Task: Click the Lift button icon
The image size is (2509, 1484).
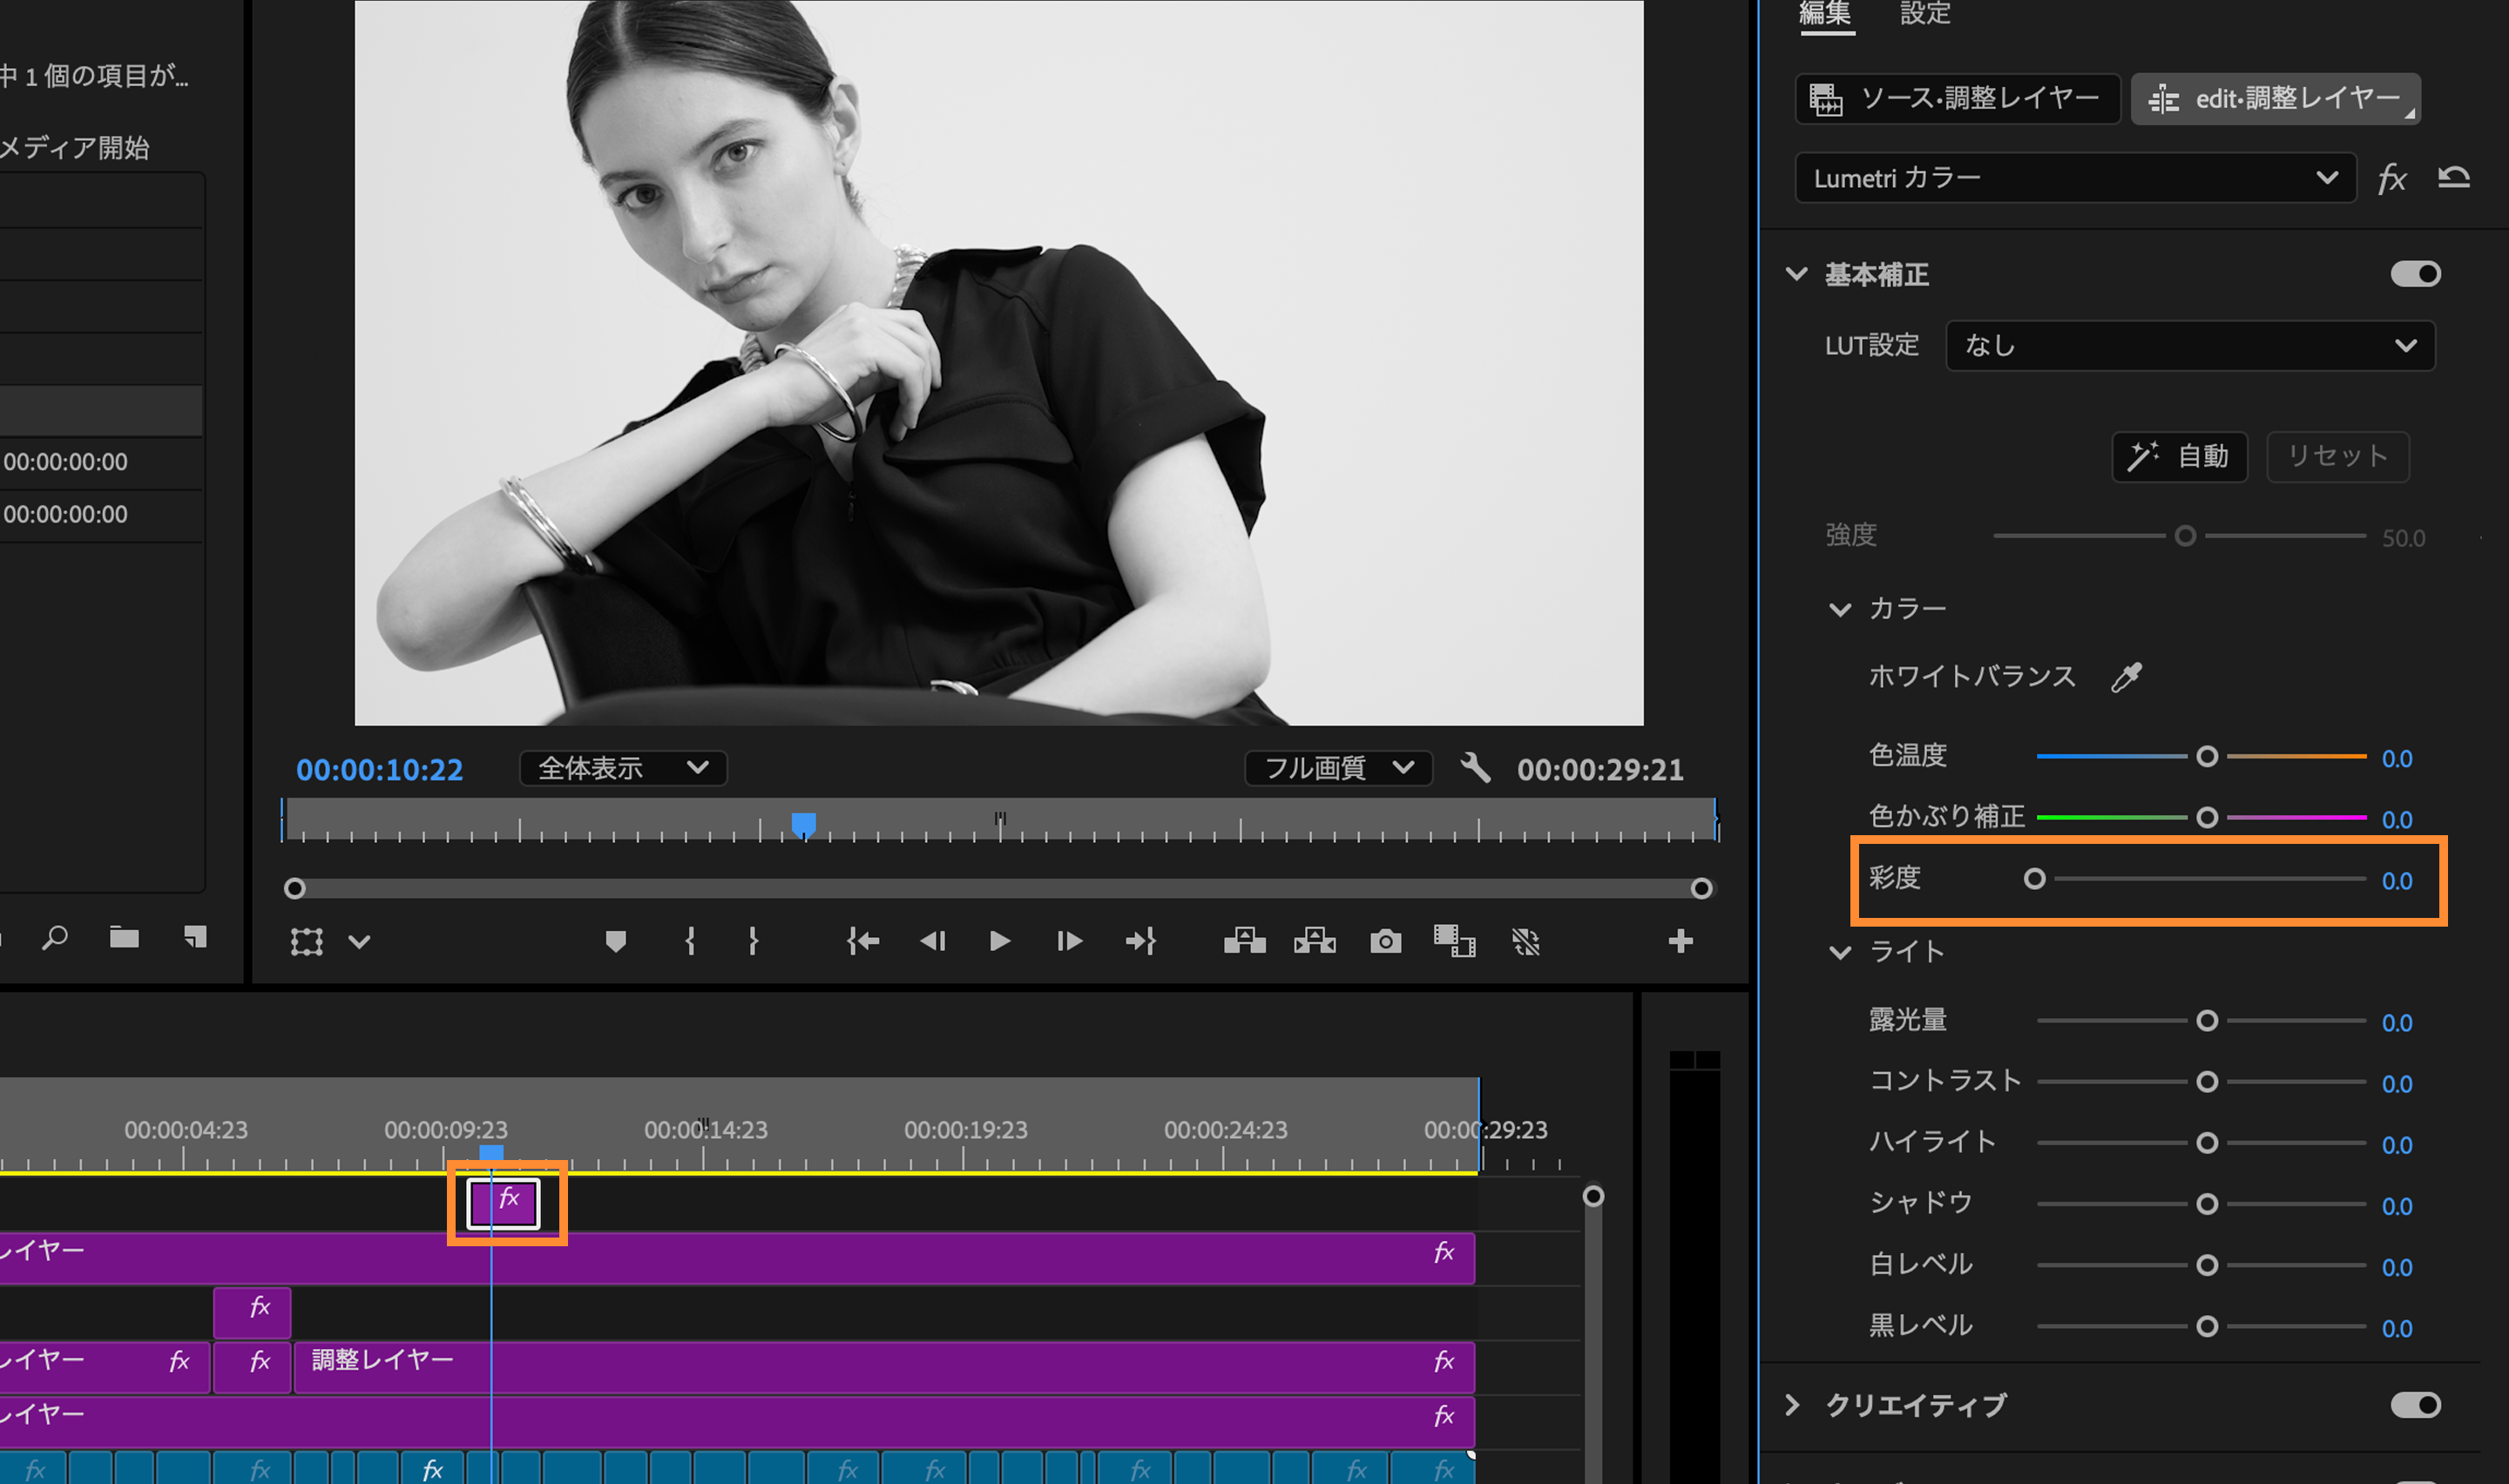Action: point(1244,941)
